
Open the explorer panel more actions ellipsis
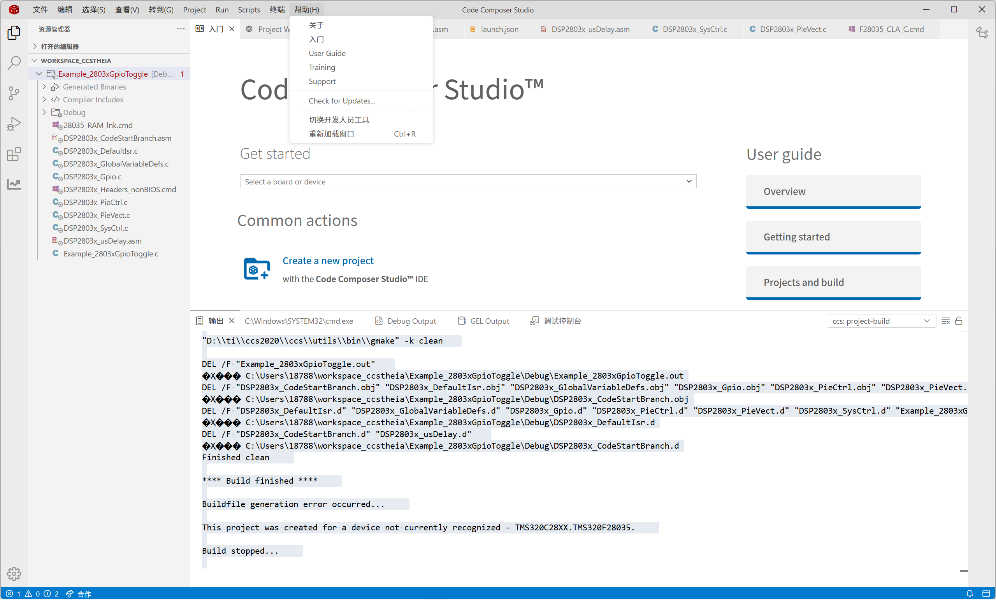pos(181,29)
